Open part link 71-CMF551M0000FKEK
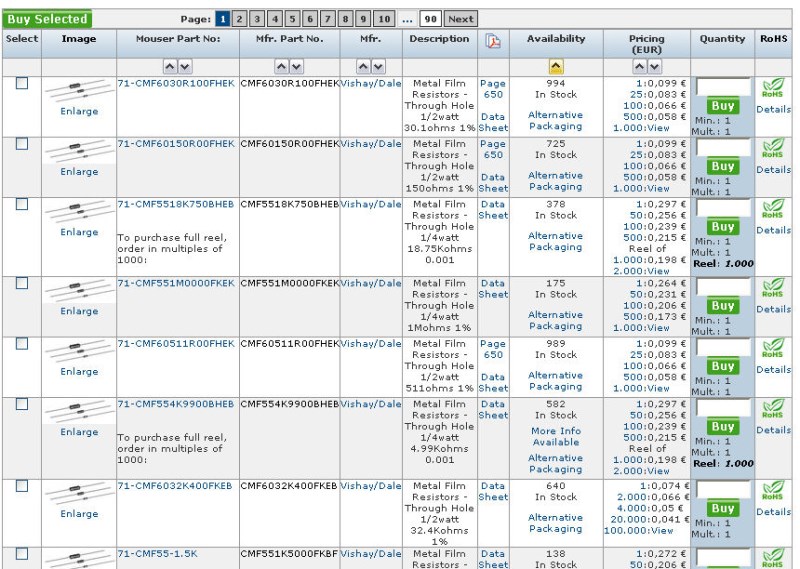 176,284
